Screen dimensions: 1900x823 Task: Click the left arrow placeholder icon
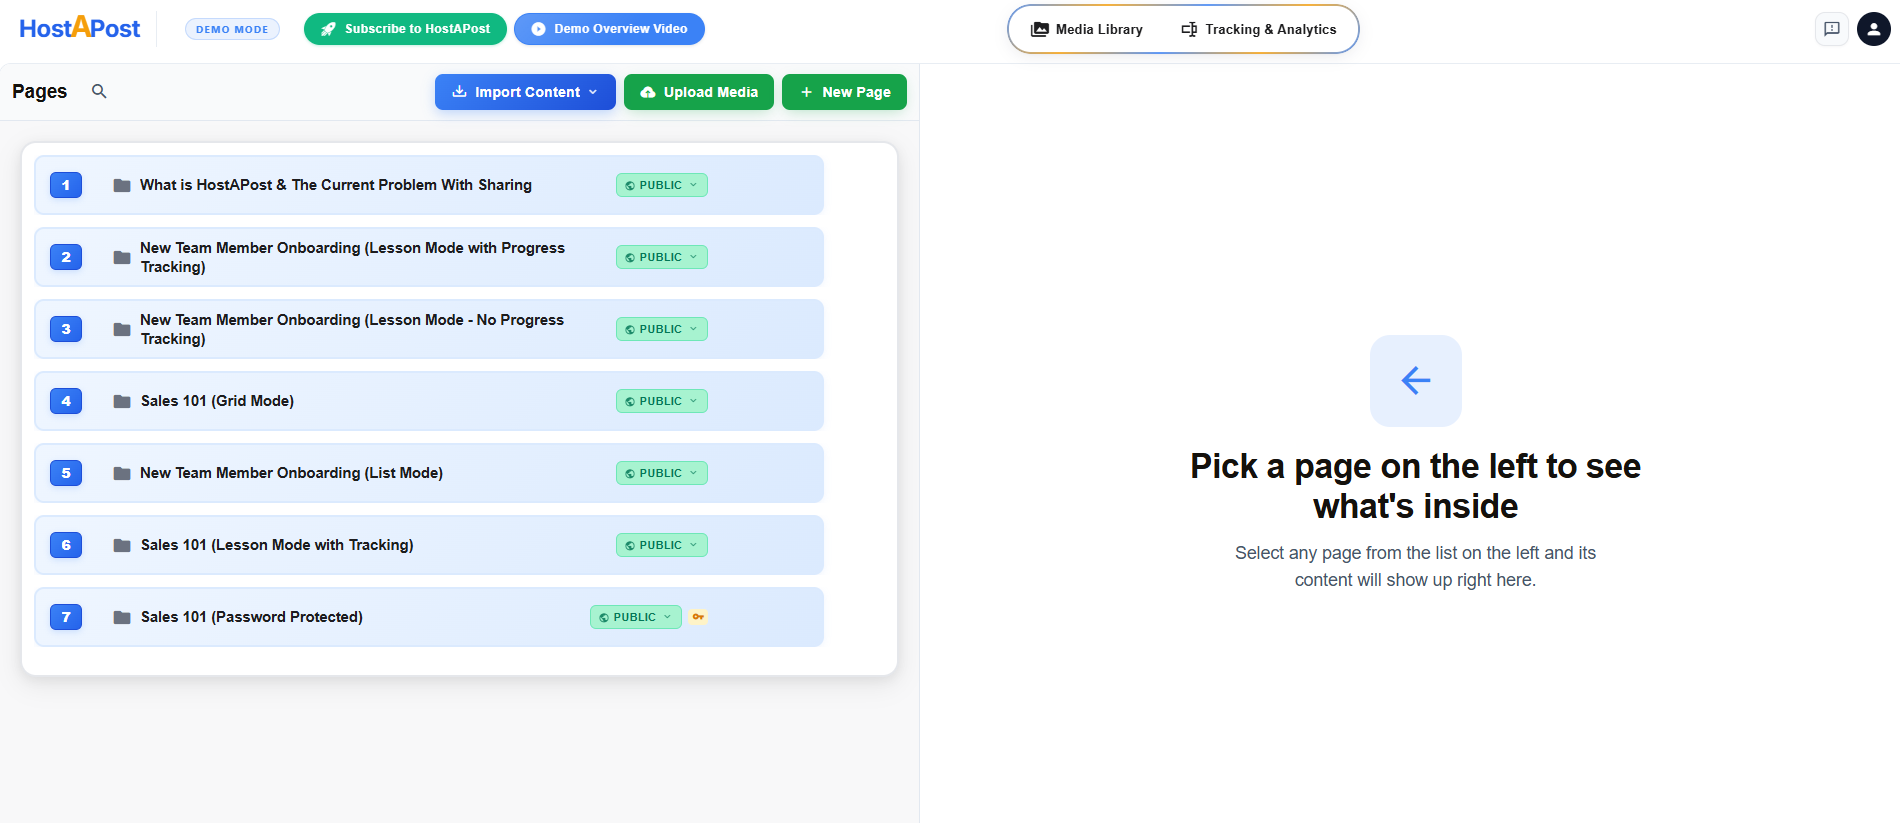coord(1415,380)
